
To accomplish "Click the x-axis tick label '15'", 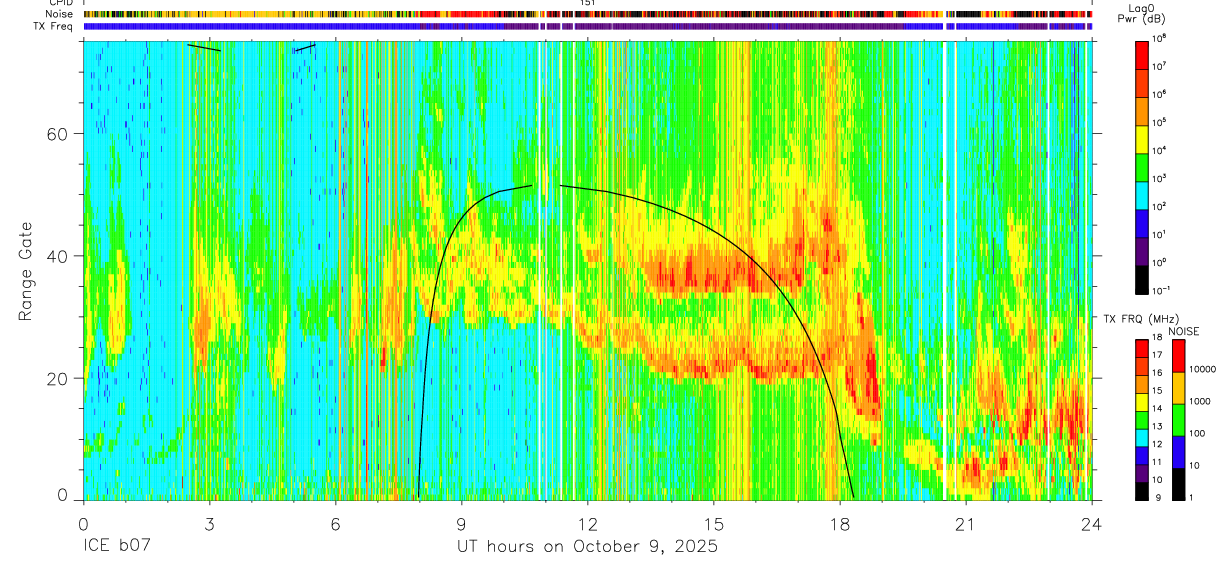I will point(714,523).
